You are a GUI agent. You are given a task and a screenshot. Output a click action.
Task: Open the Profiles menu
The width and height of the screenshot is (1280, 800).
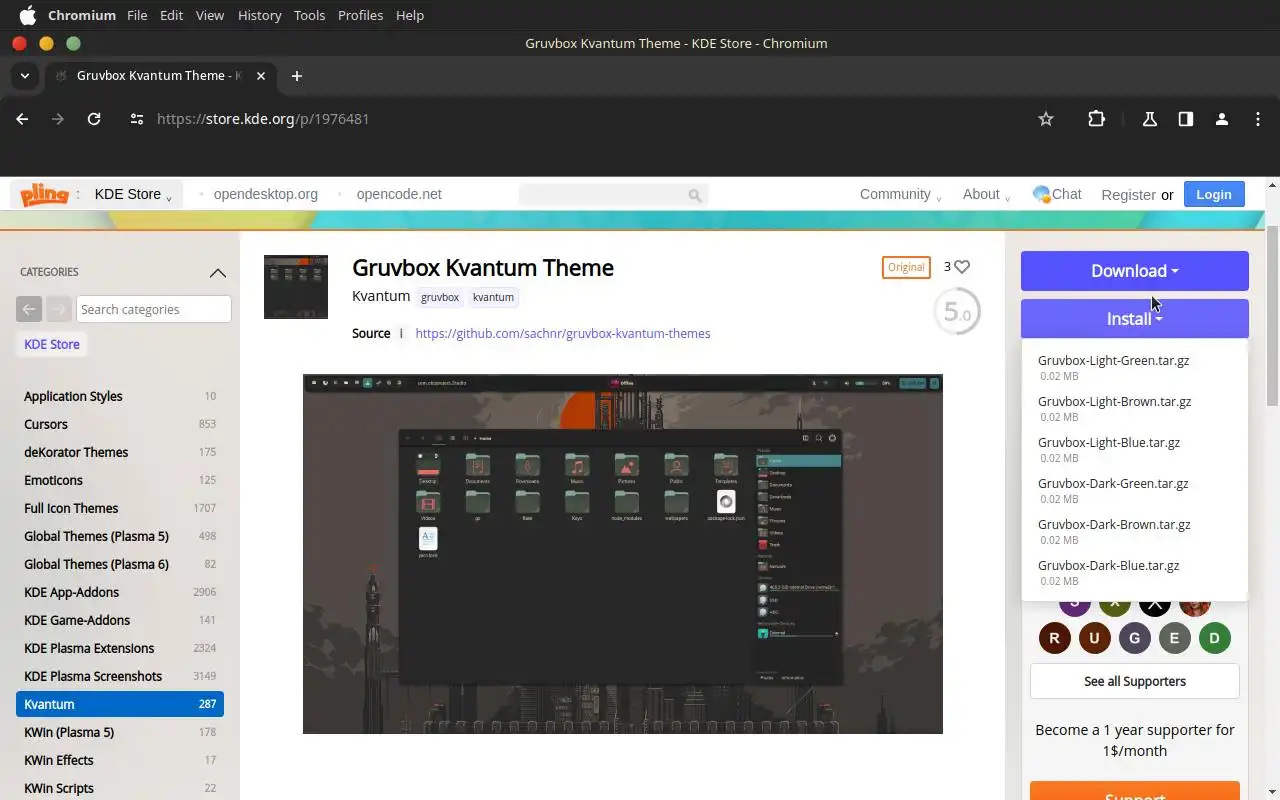[x=360, y=15]
